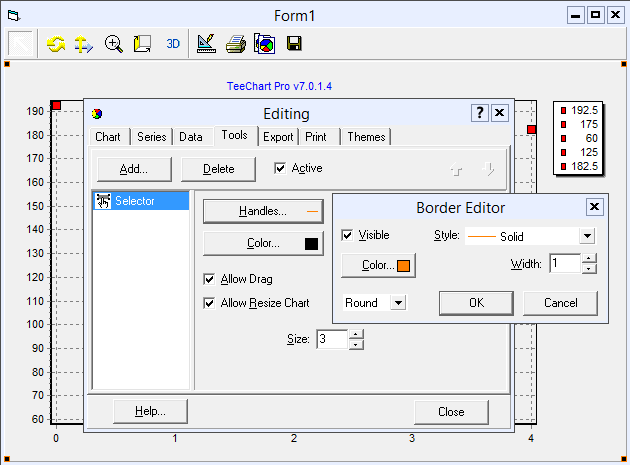Screen dimensions: 630x465
Task: Switch to the Series tab
Action: click(151, 137)
